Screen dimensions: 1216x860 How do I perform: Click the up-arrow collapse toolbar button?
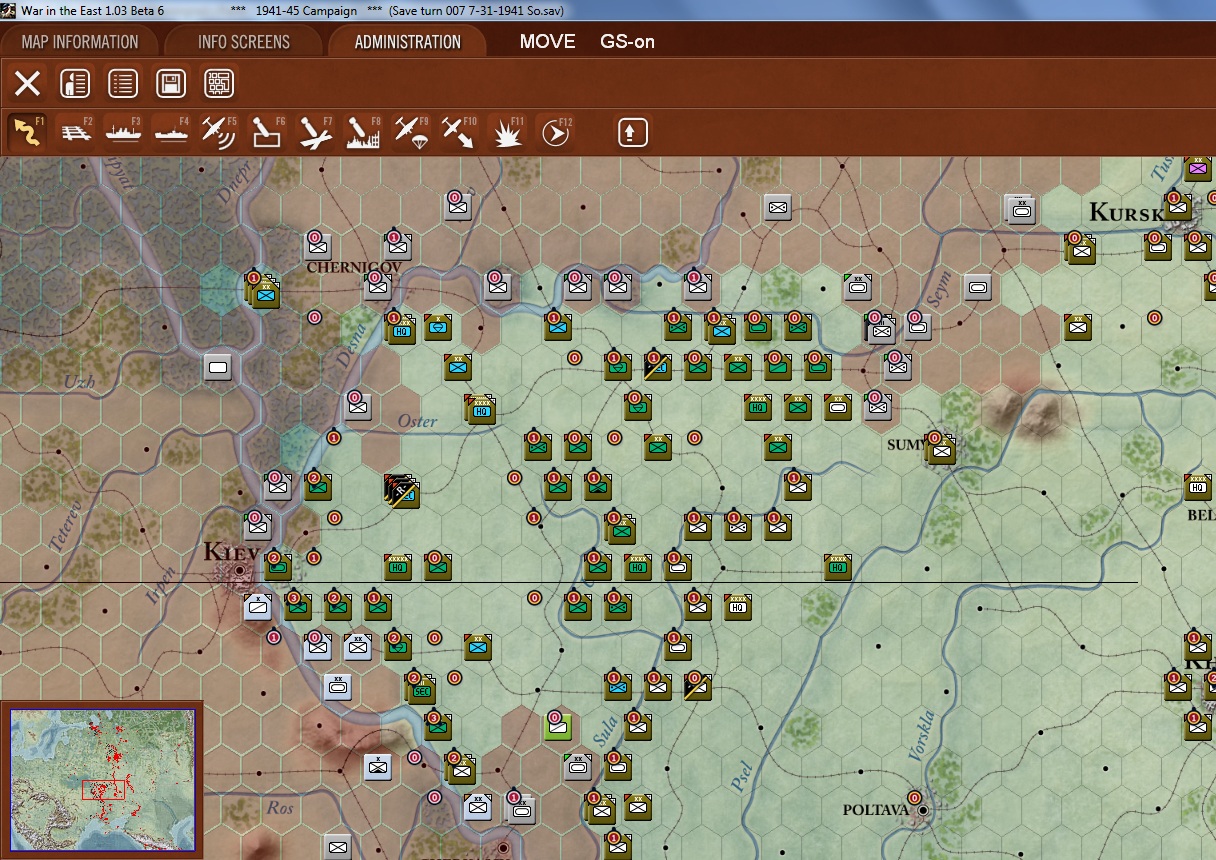pos(632,132)
